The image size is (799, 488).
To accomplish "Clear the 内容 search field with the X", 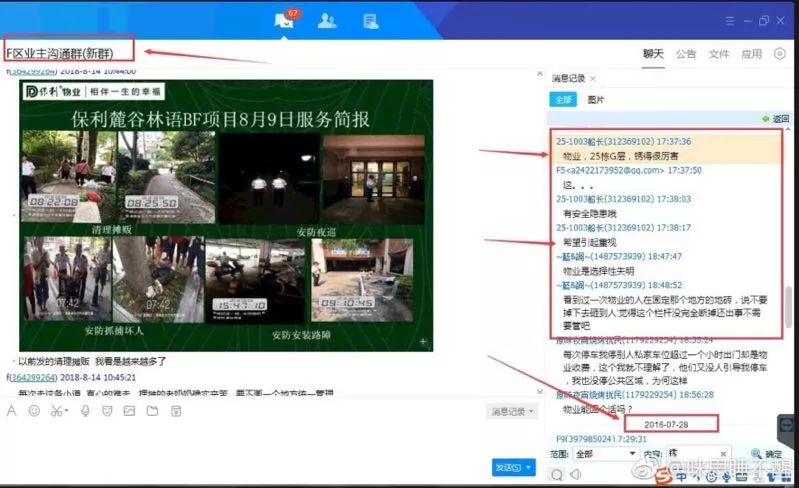I will (723, 453).
